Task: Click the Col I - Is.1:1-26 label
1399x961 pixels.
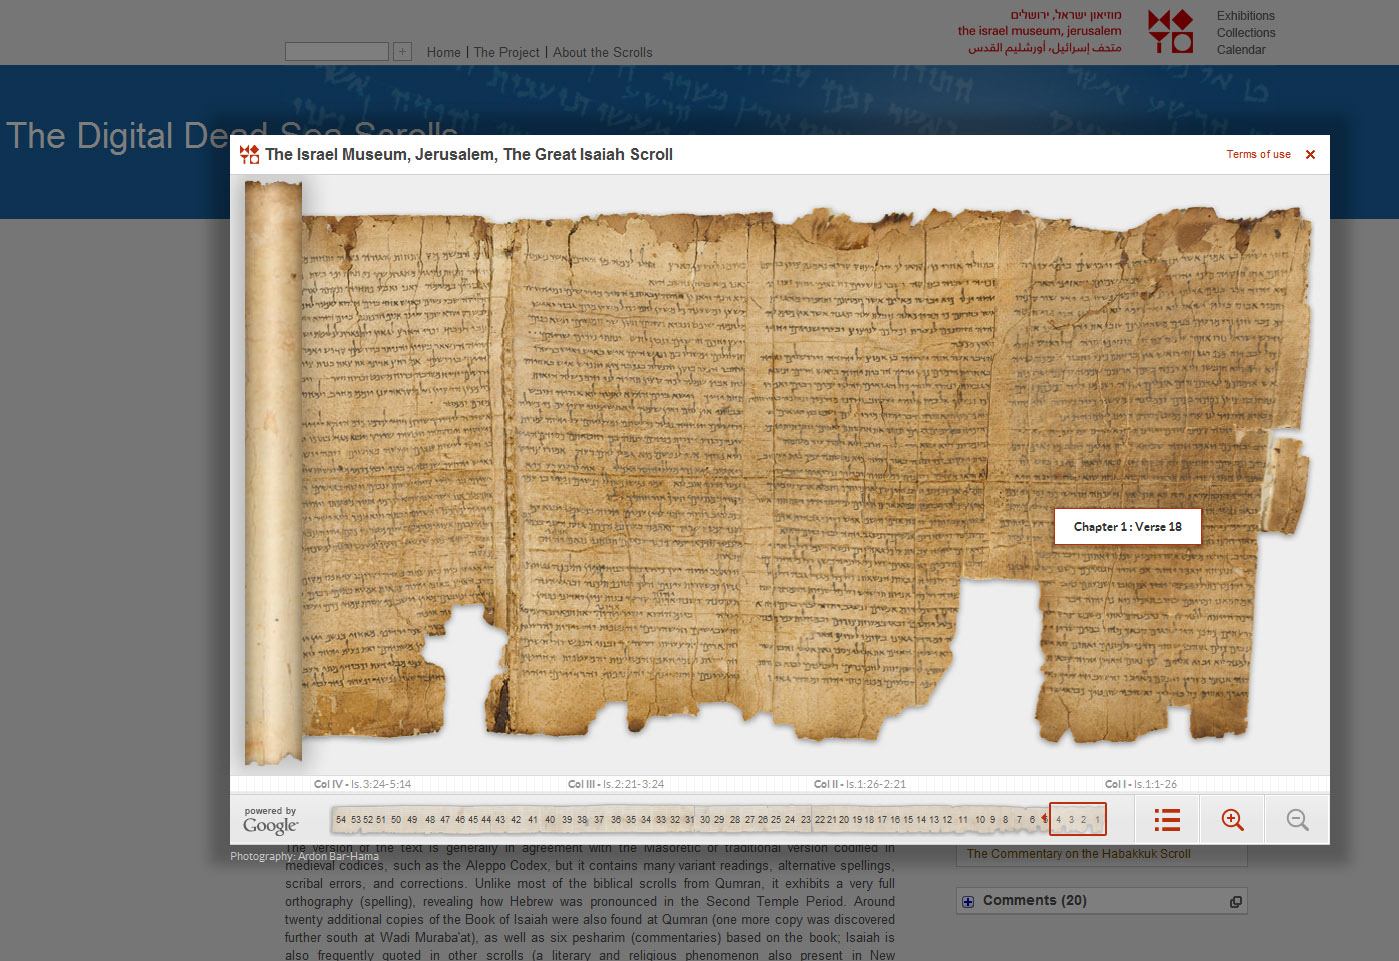Action: (x=1141, y=784)
